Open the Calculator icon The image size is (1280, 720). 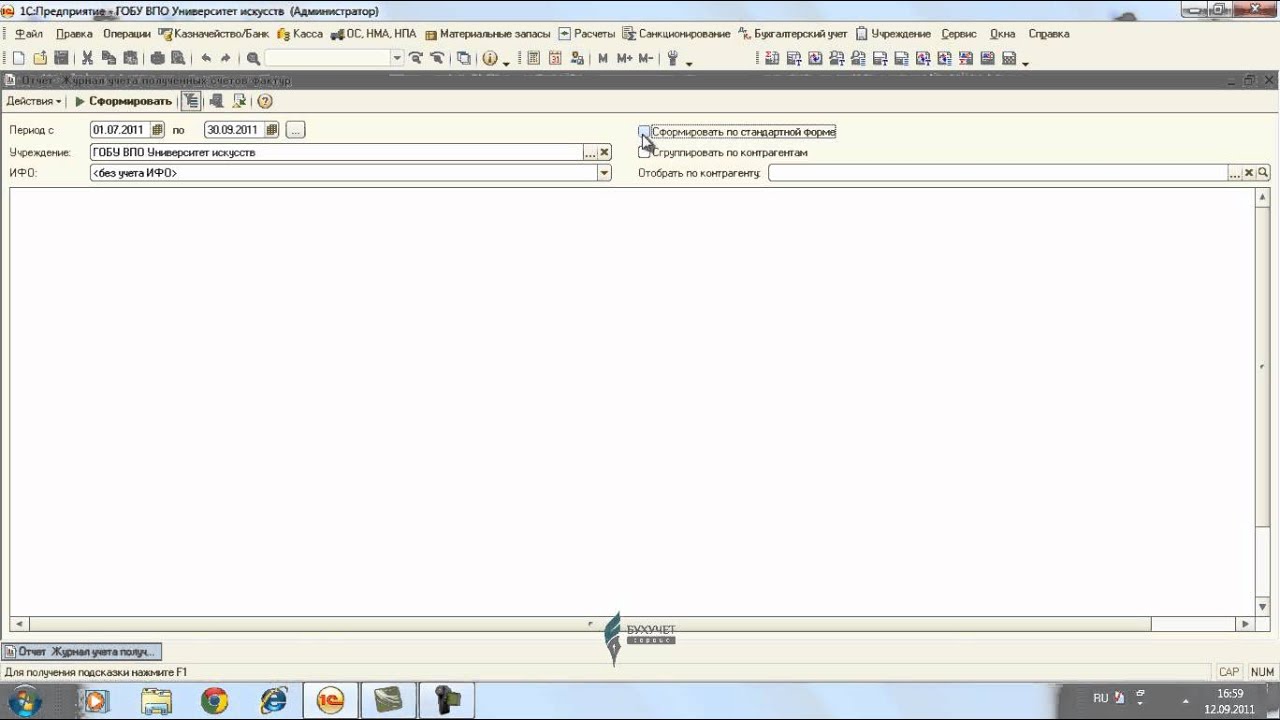pyautogui.click(x=533, y=59)
